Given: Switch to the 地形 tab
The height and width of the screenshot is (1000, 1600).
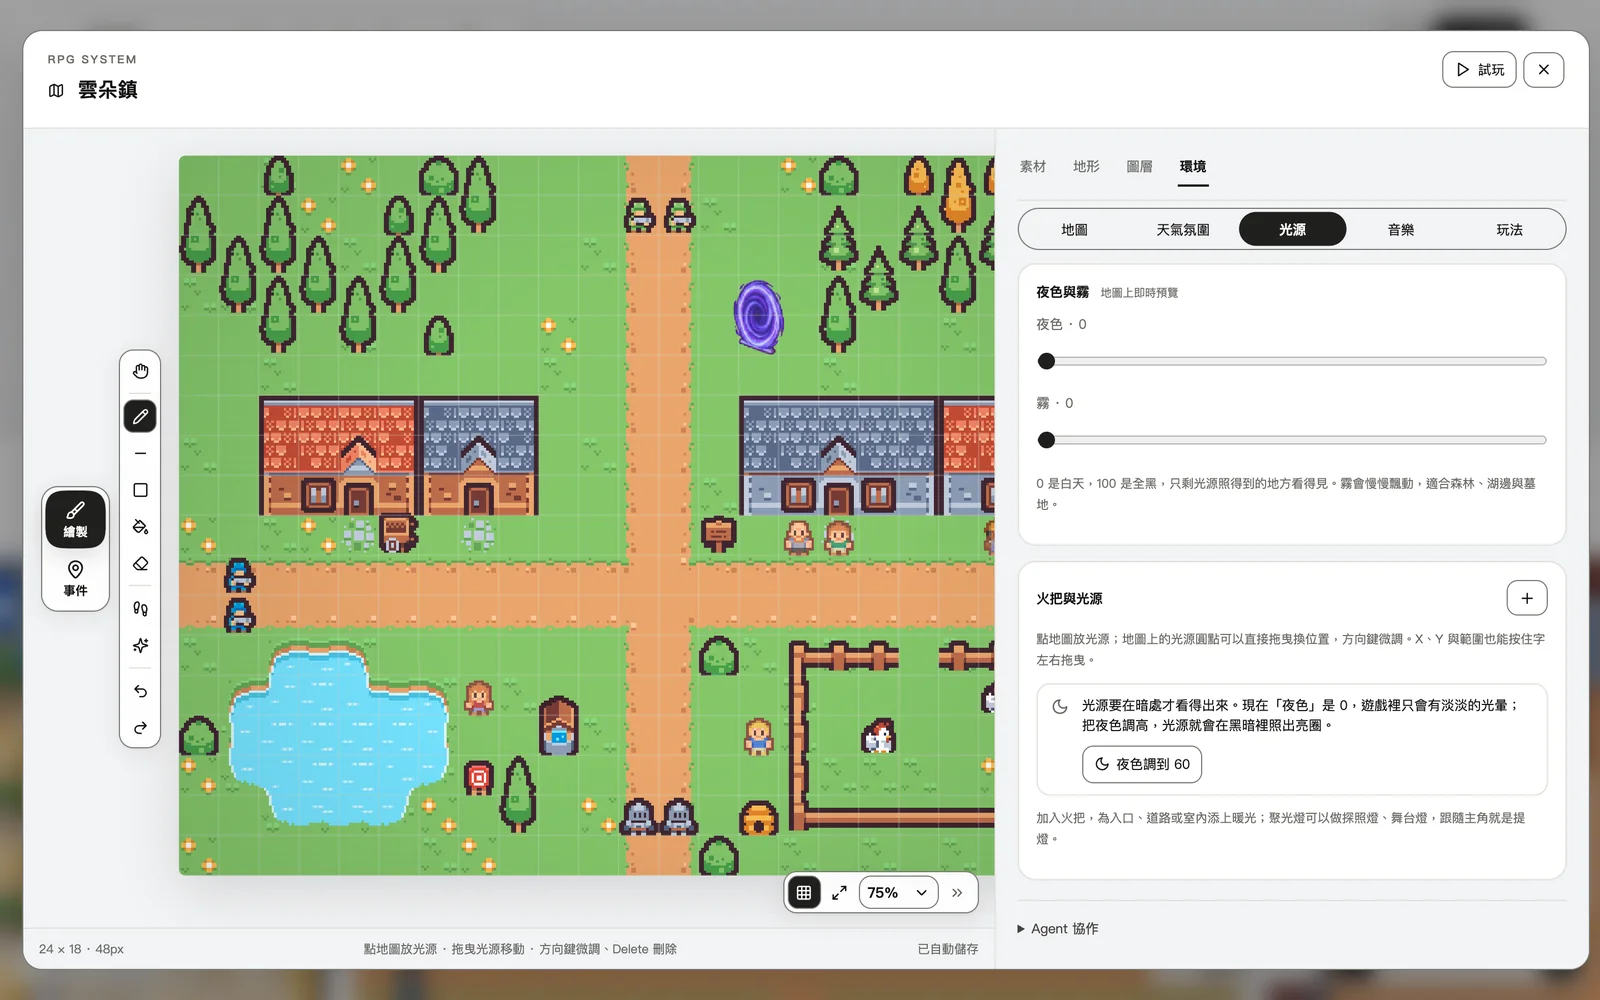Looking at the screenshot, I should (1086, 166).
